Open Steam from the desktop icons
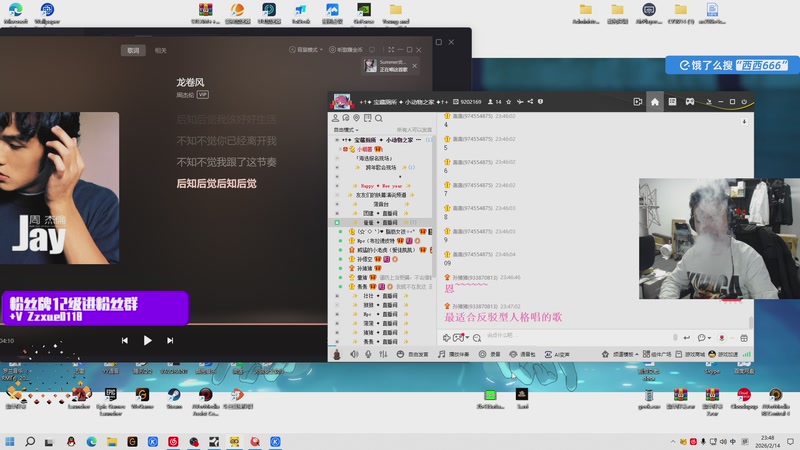 pos(173,399)
